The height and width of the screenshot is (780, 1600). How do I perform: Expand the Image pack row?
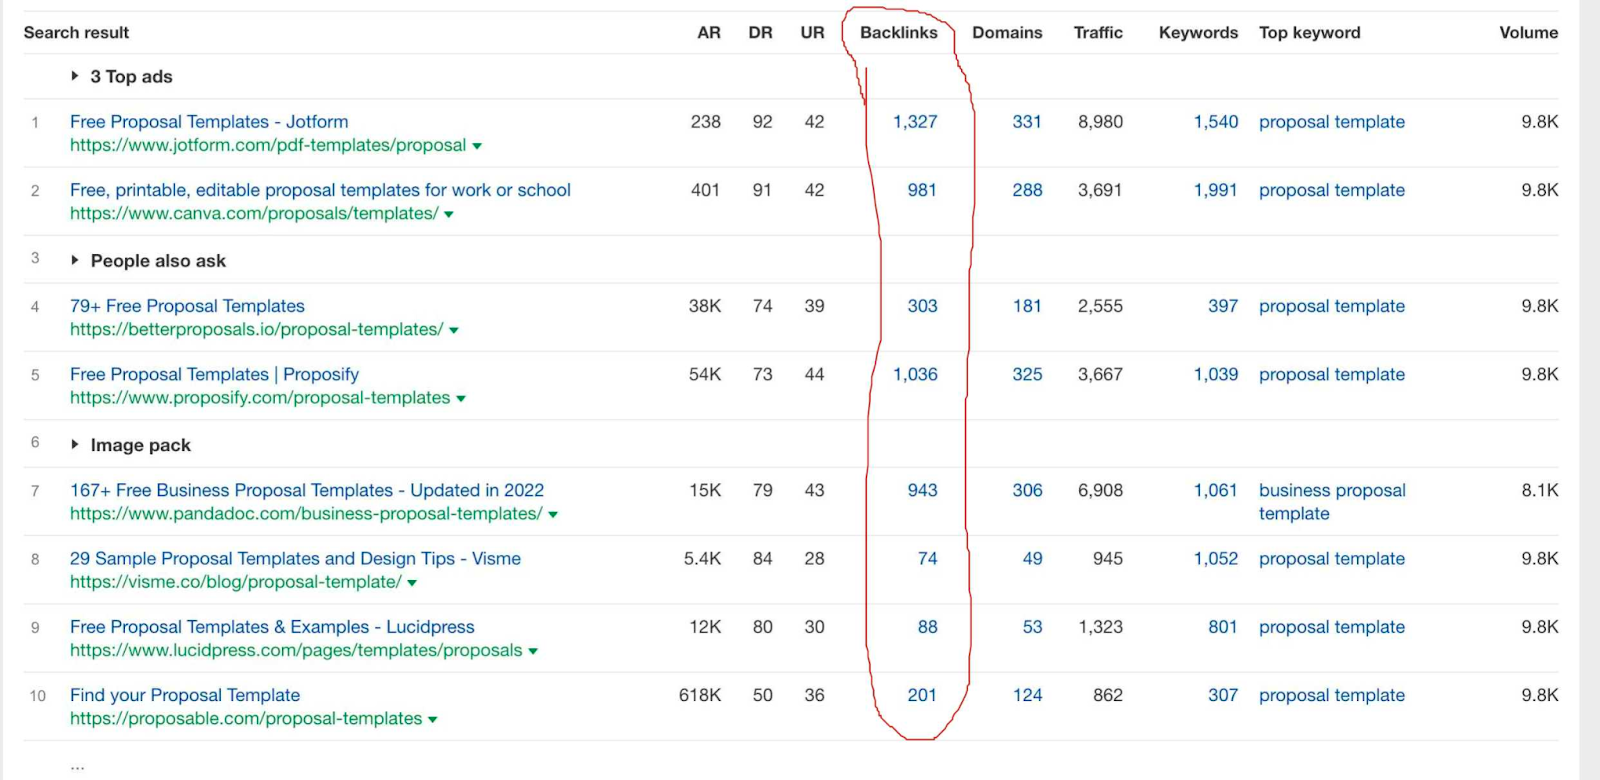coord(75,444)
